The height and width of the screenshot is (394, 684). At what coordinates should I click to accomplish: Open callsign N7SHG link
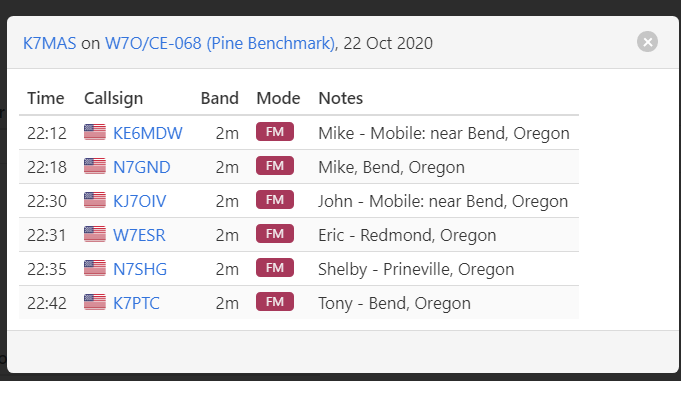(140, 269)
